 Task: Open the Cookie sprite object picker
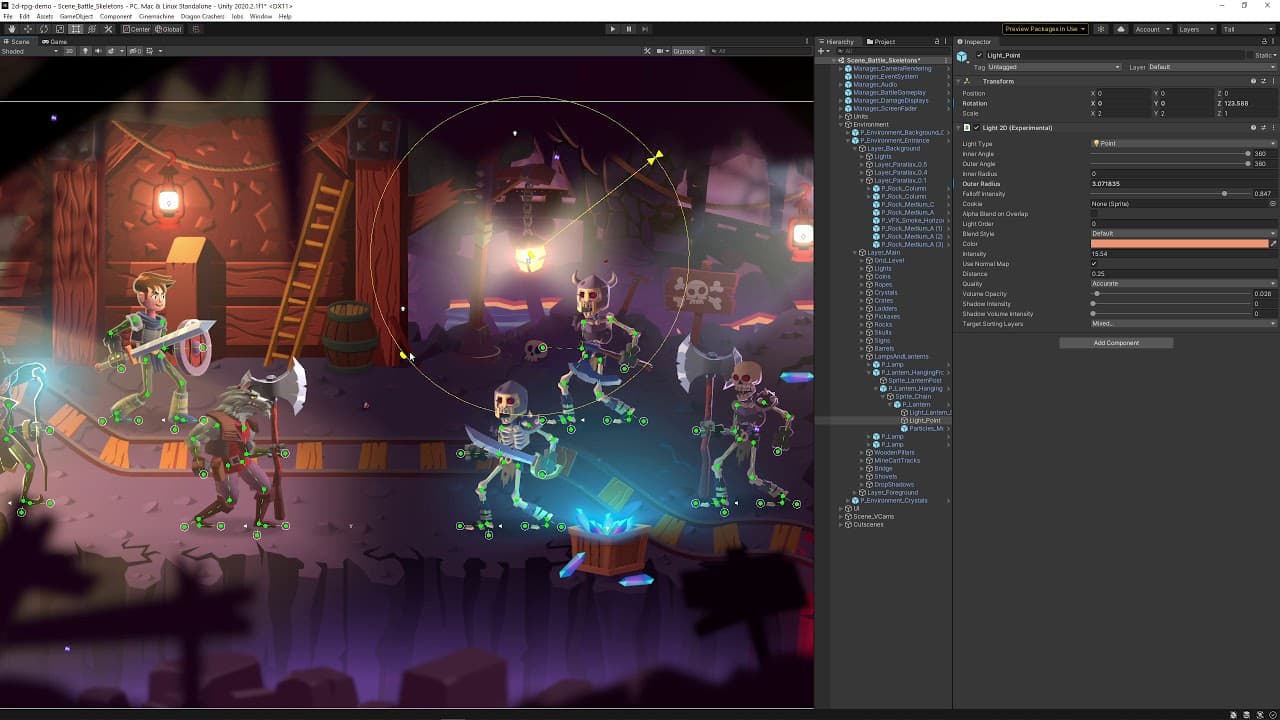(x=1273, y=204)
